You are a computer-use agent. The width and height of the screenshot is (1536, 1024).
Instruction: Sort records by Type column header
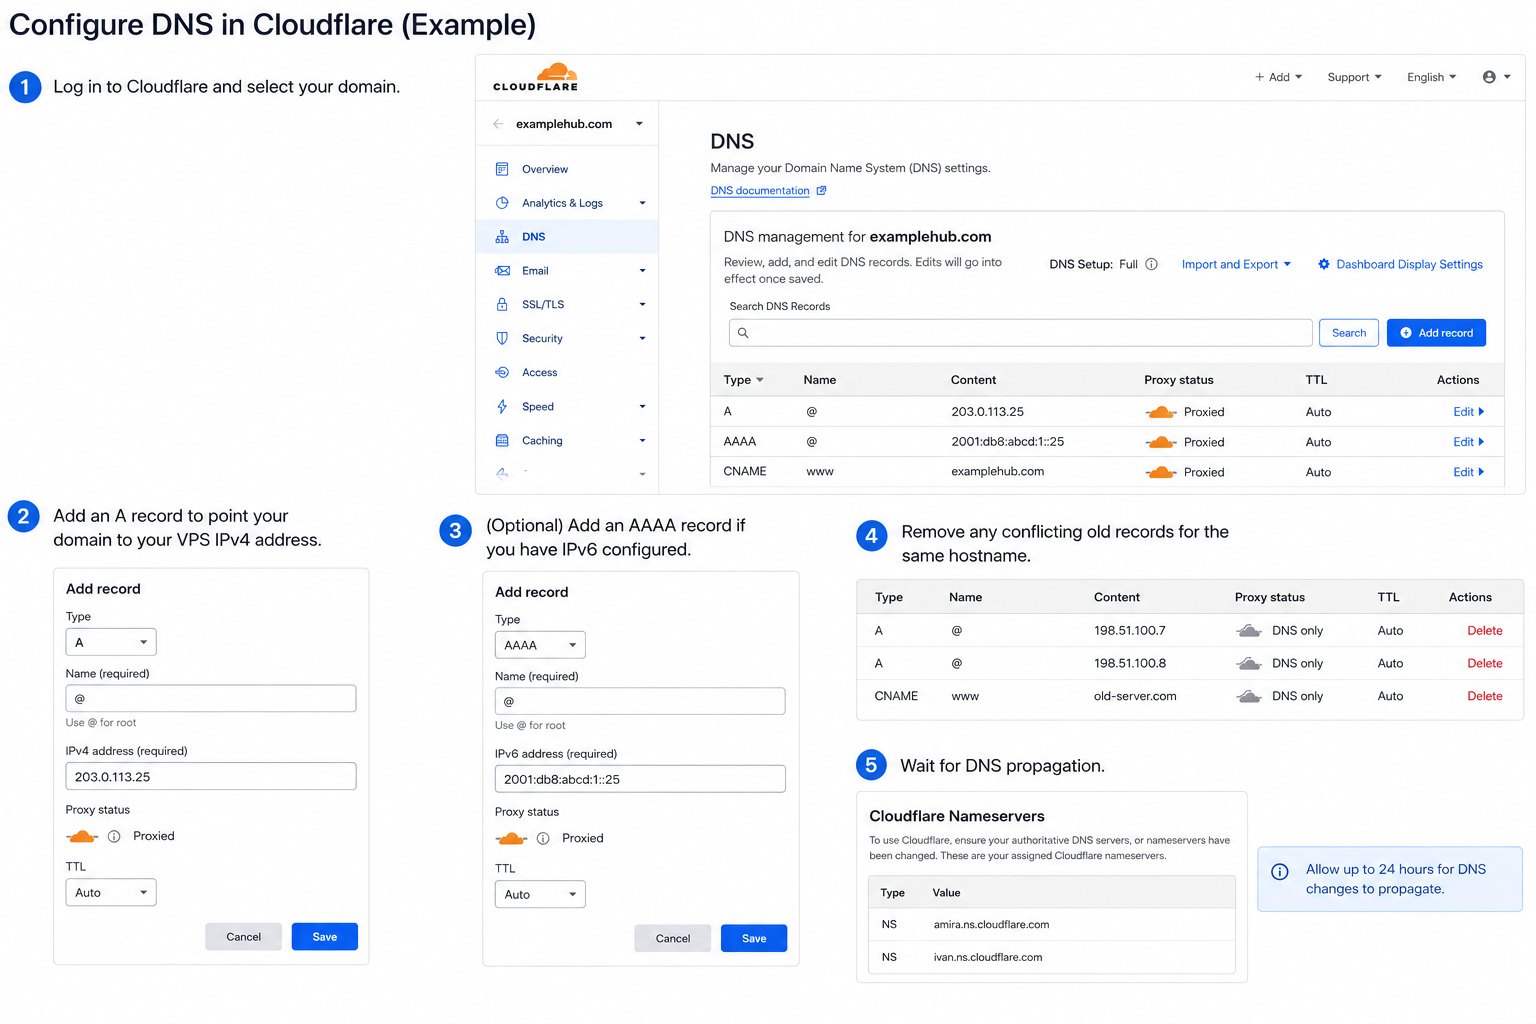[743, 380]
